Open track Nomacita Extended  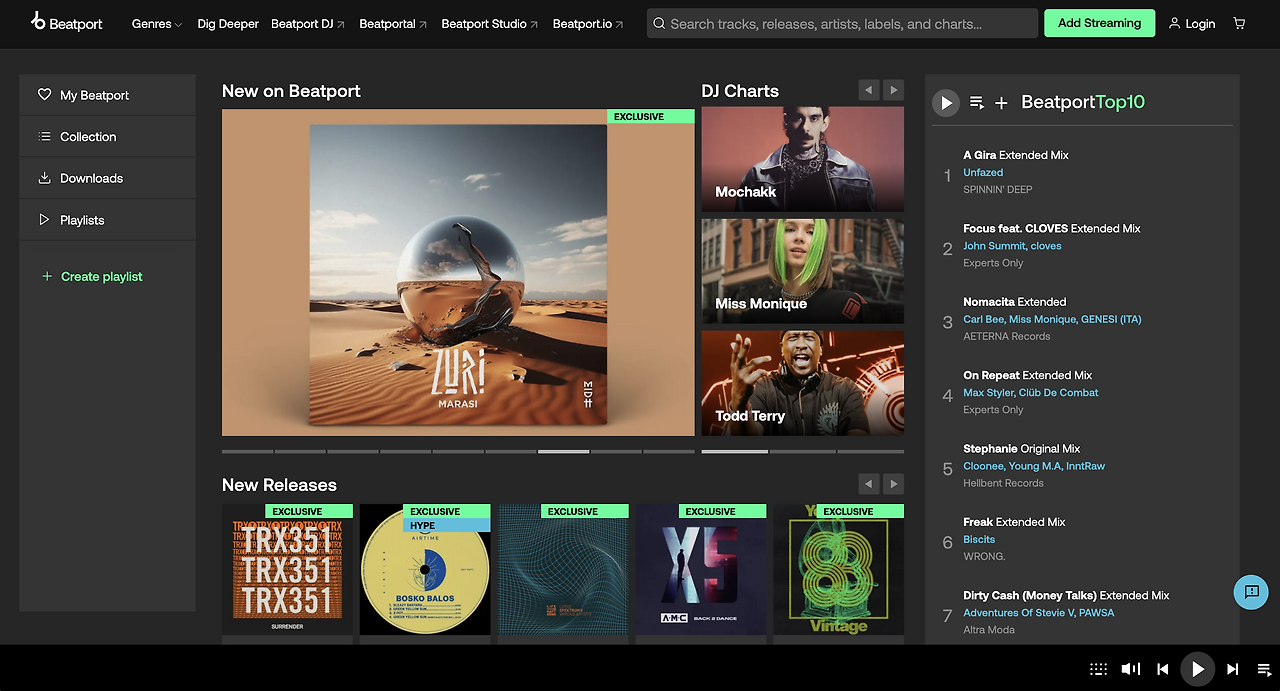pos(1015,301)
